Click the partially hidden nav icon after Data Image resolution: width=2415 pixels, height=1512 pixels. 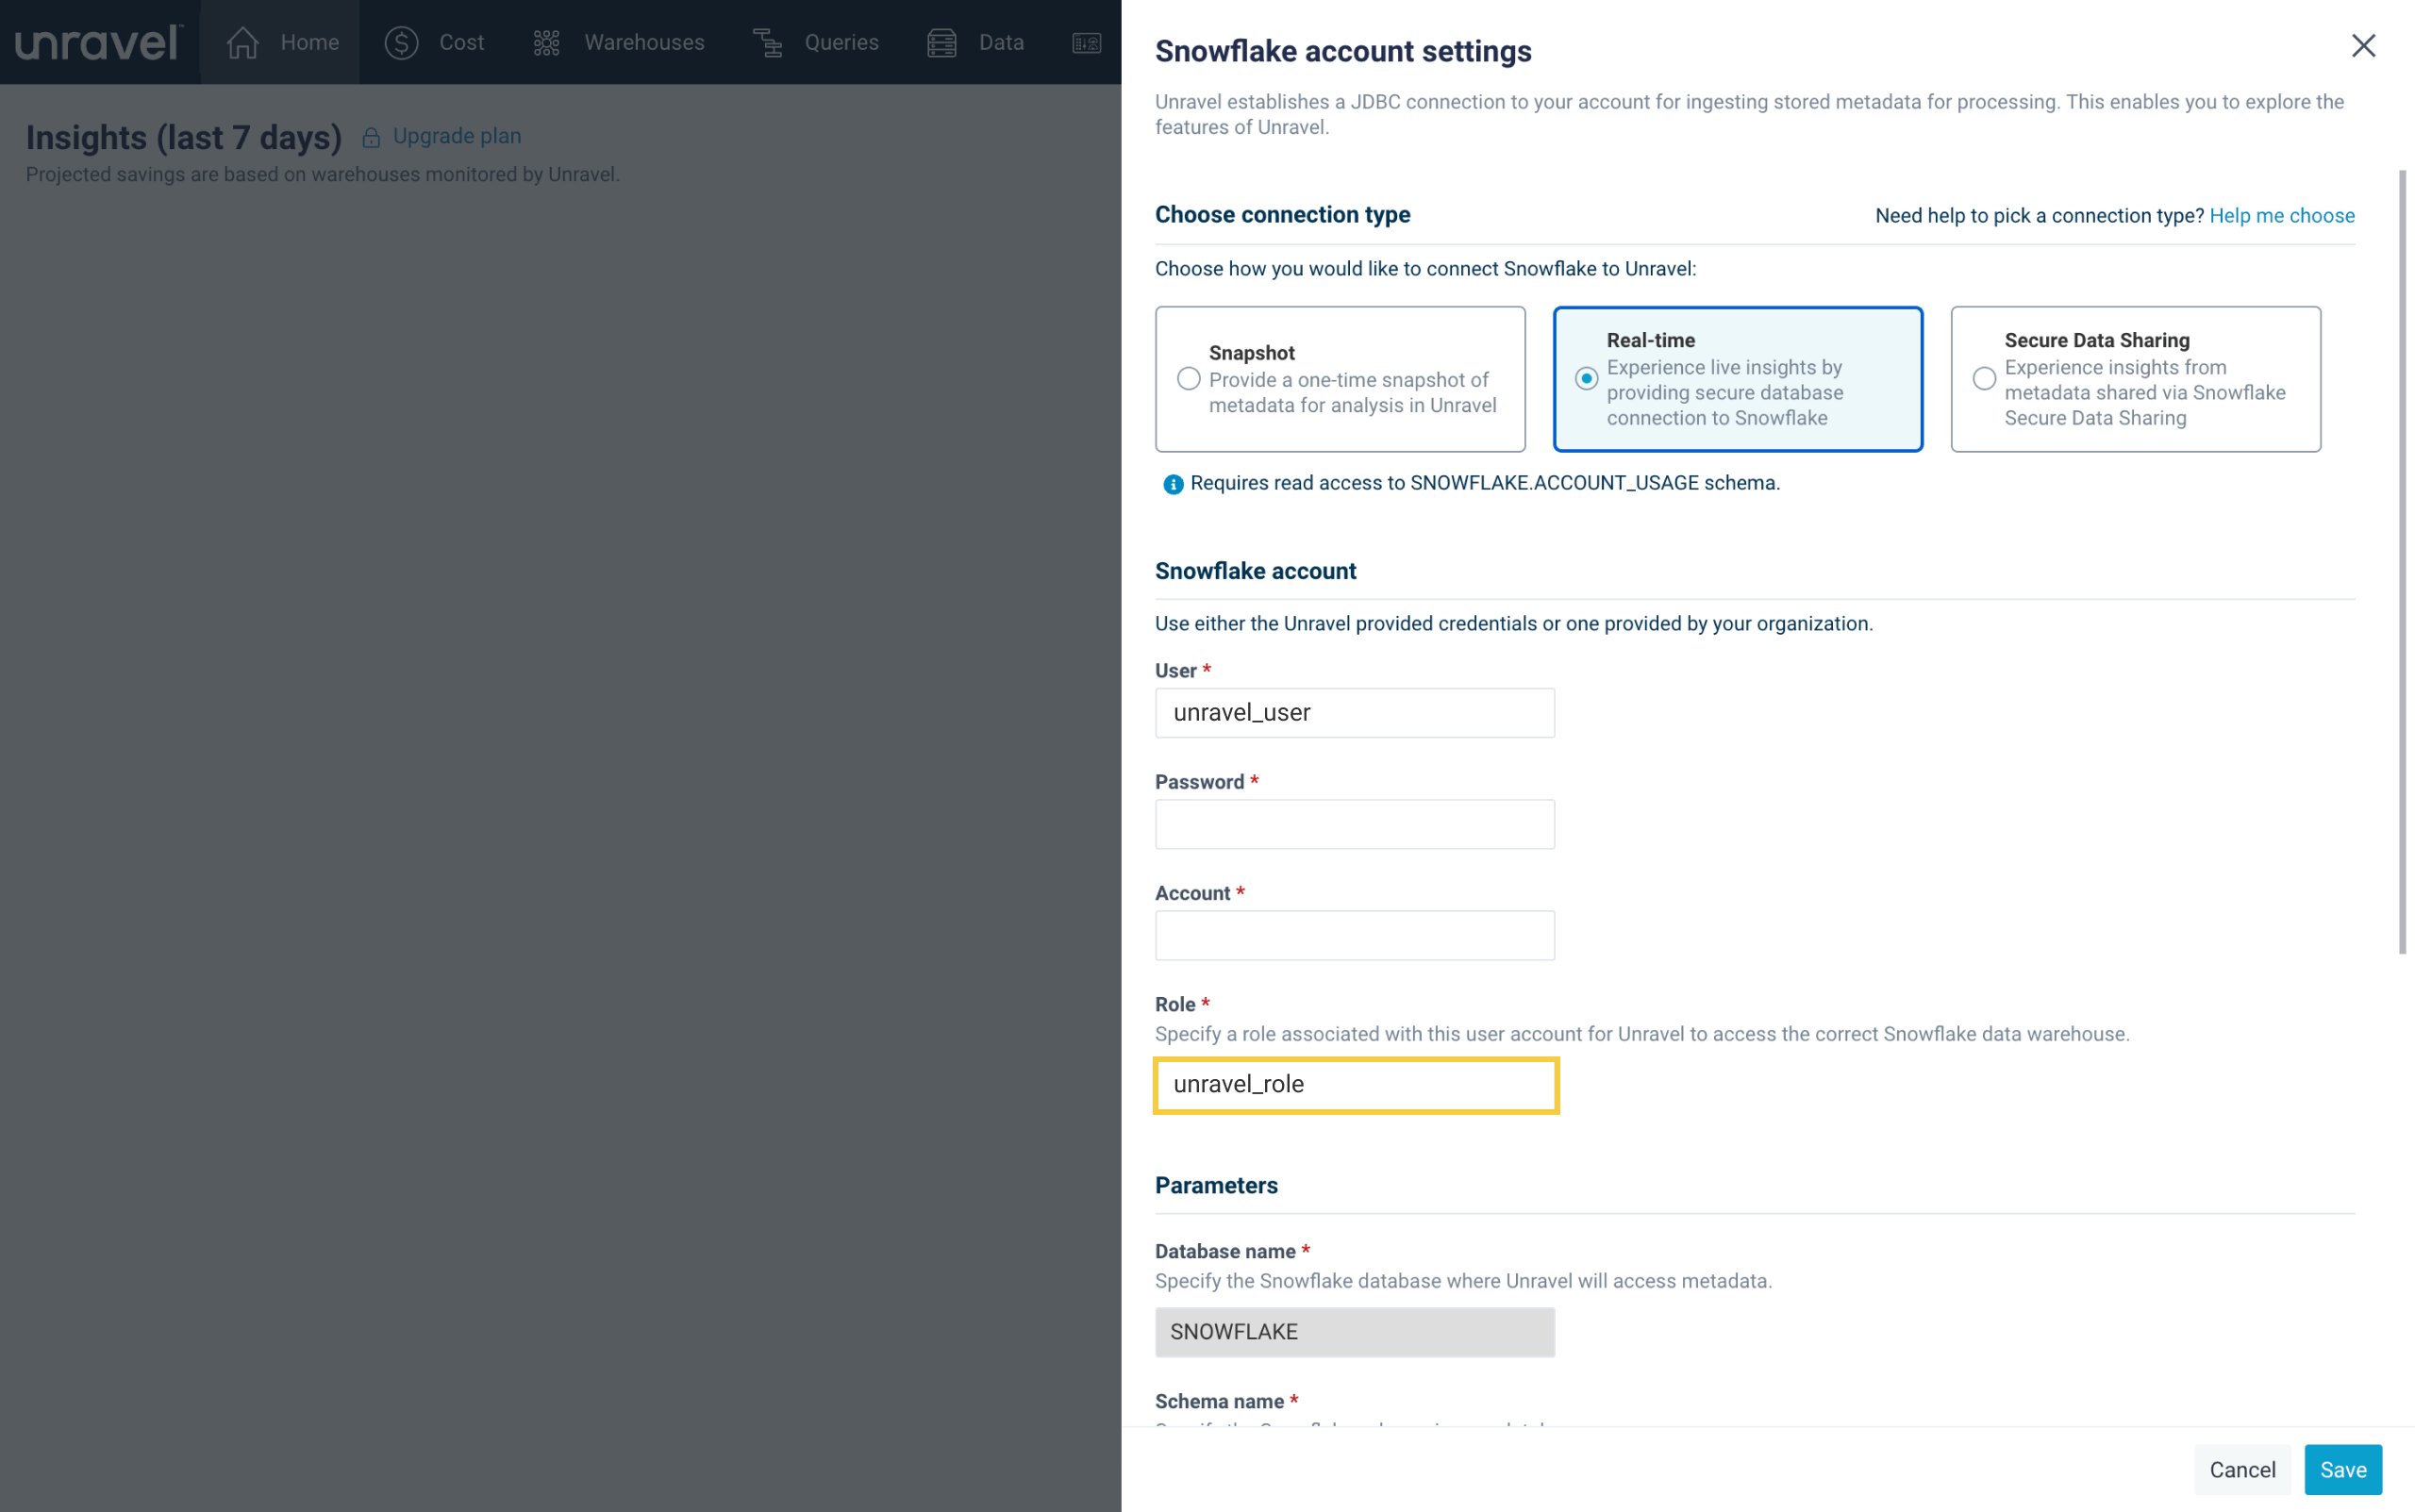pos(1086,42)
